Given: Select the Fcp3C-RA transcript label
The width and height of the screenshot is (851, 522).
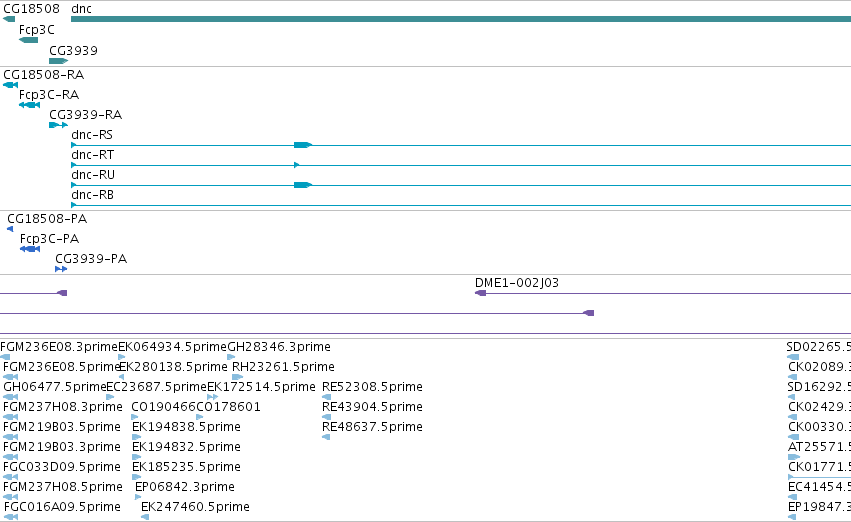Looking at the screenshot, I should click(49, 95).
